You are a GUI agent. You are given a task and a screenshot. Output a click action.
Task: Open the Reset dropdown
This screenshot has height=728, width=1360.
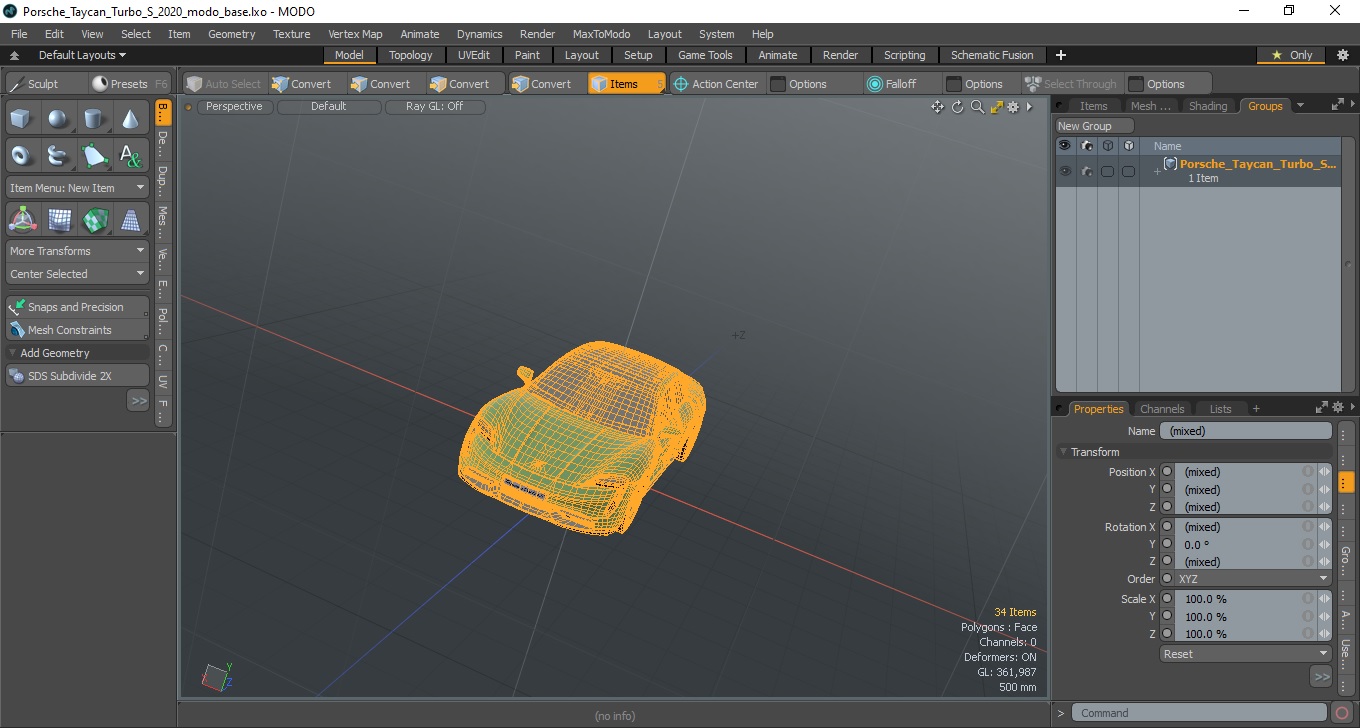[1245, 654]
